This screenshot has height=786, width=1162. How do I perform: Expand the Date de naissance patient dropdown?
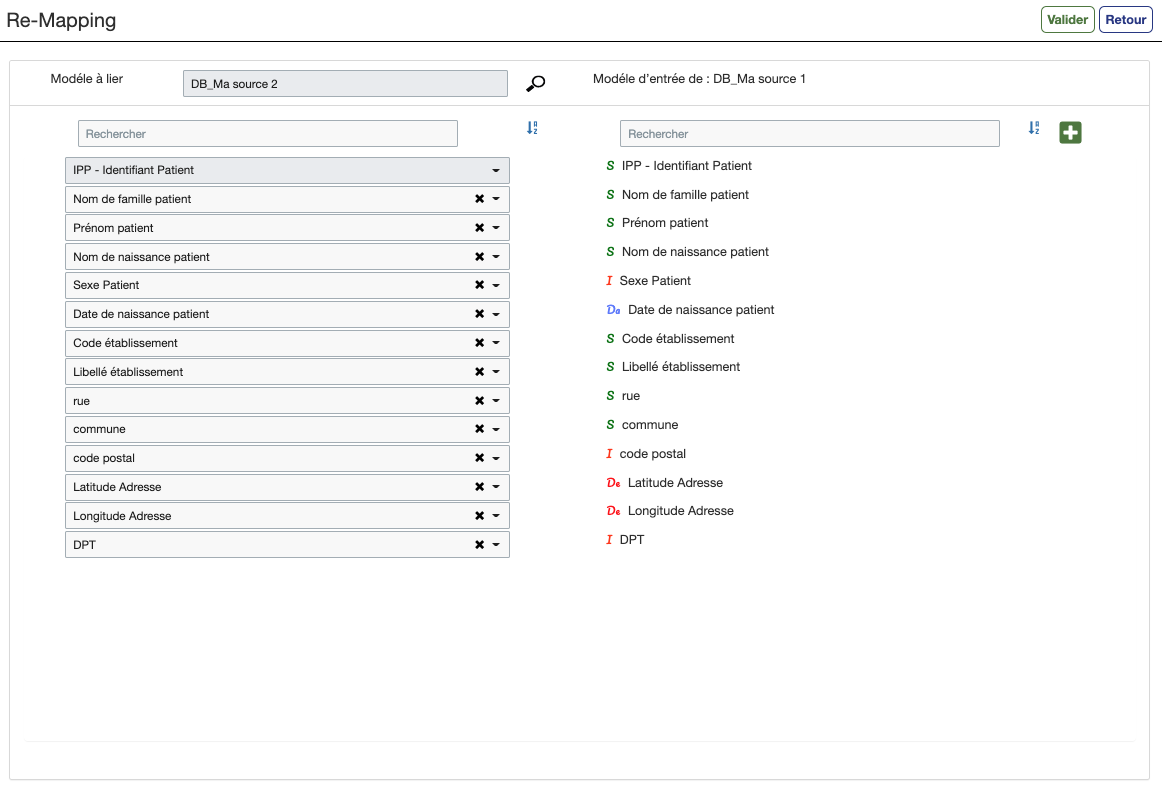[x=496, y=315]
